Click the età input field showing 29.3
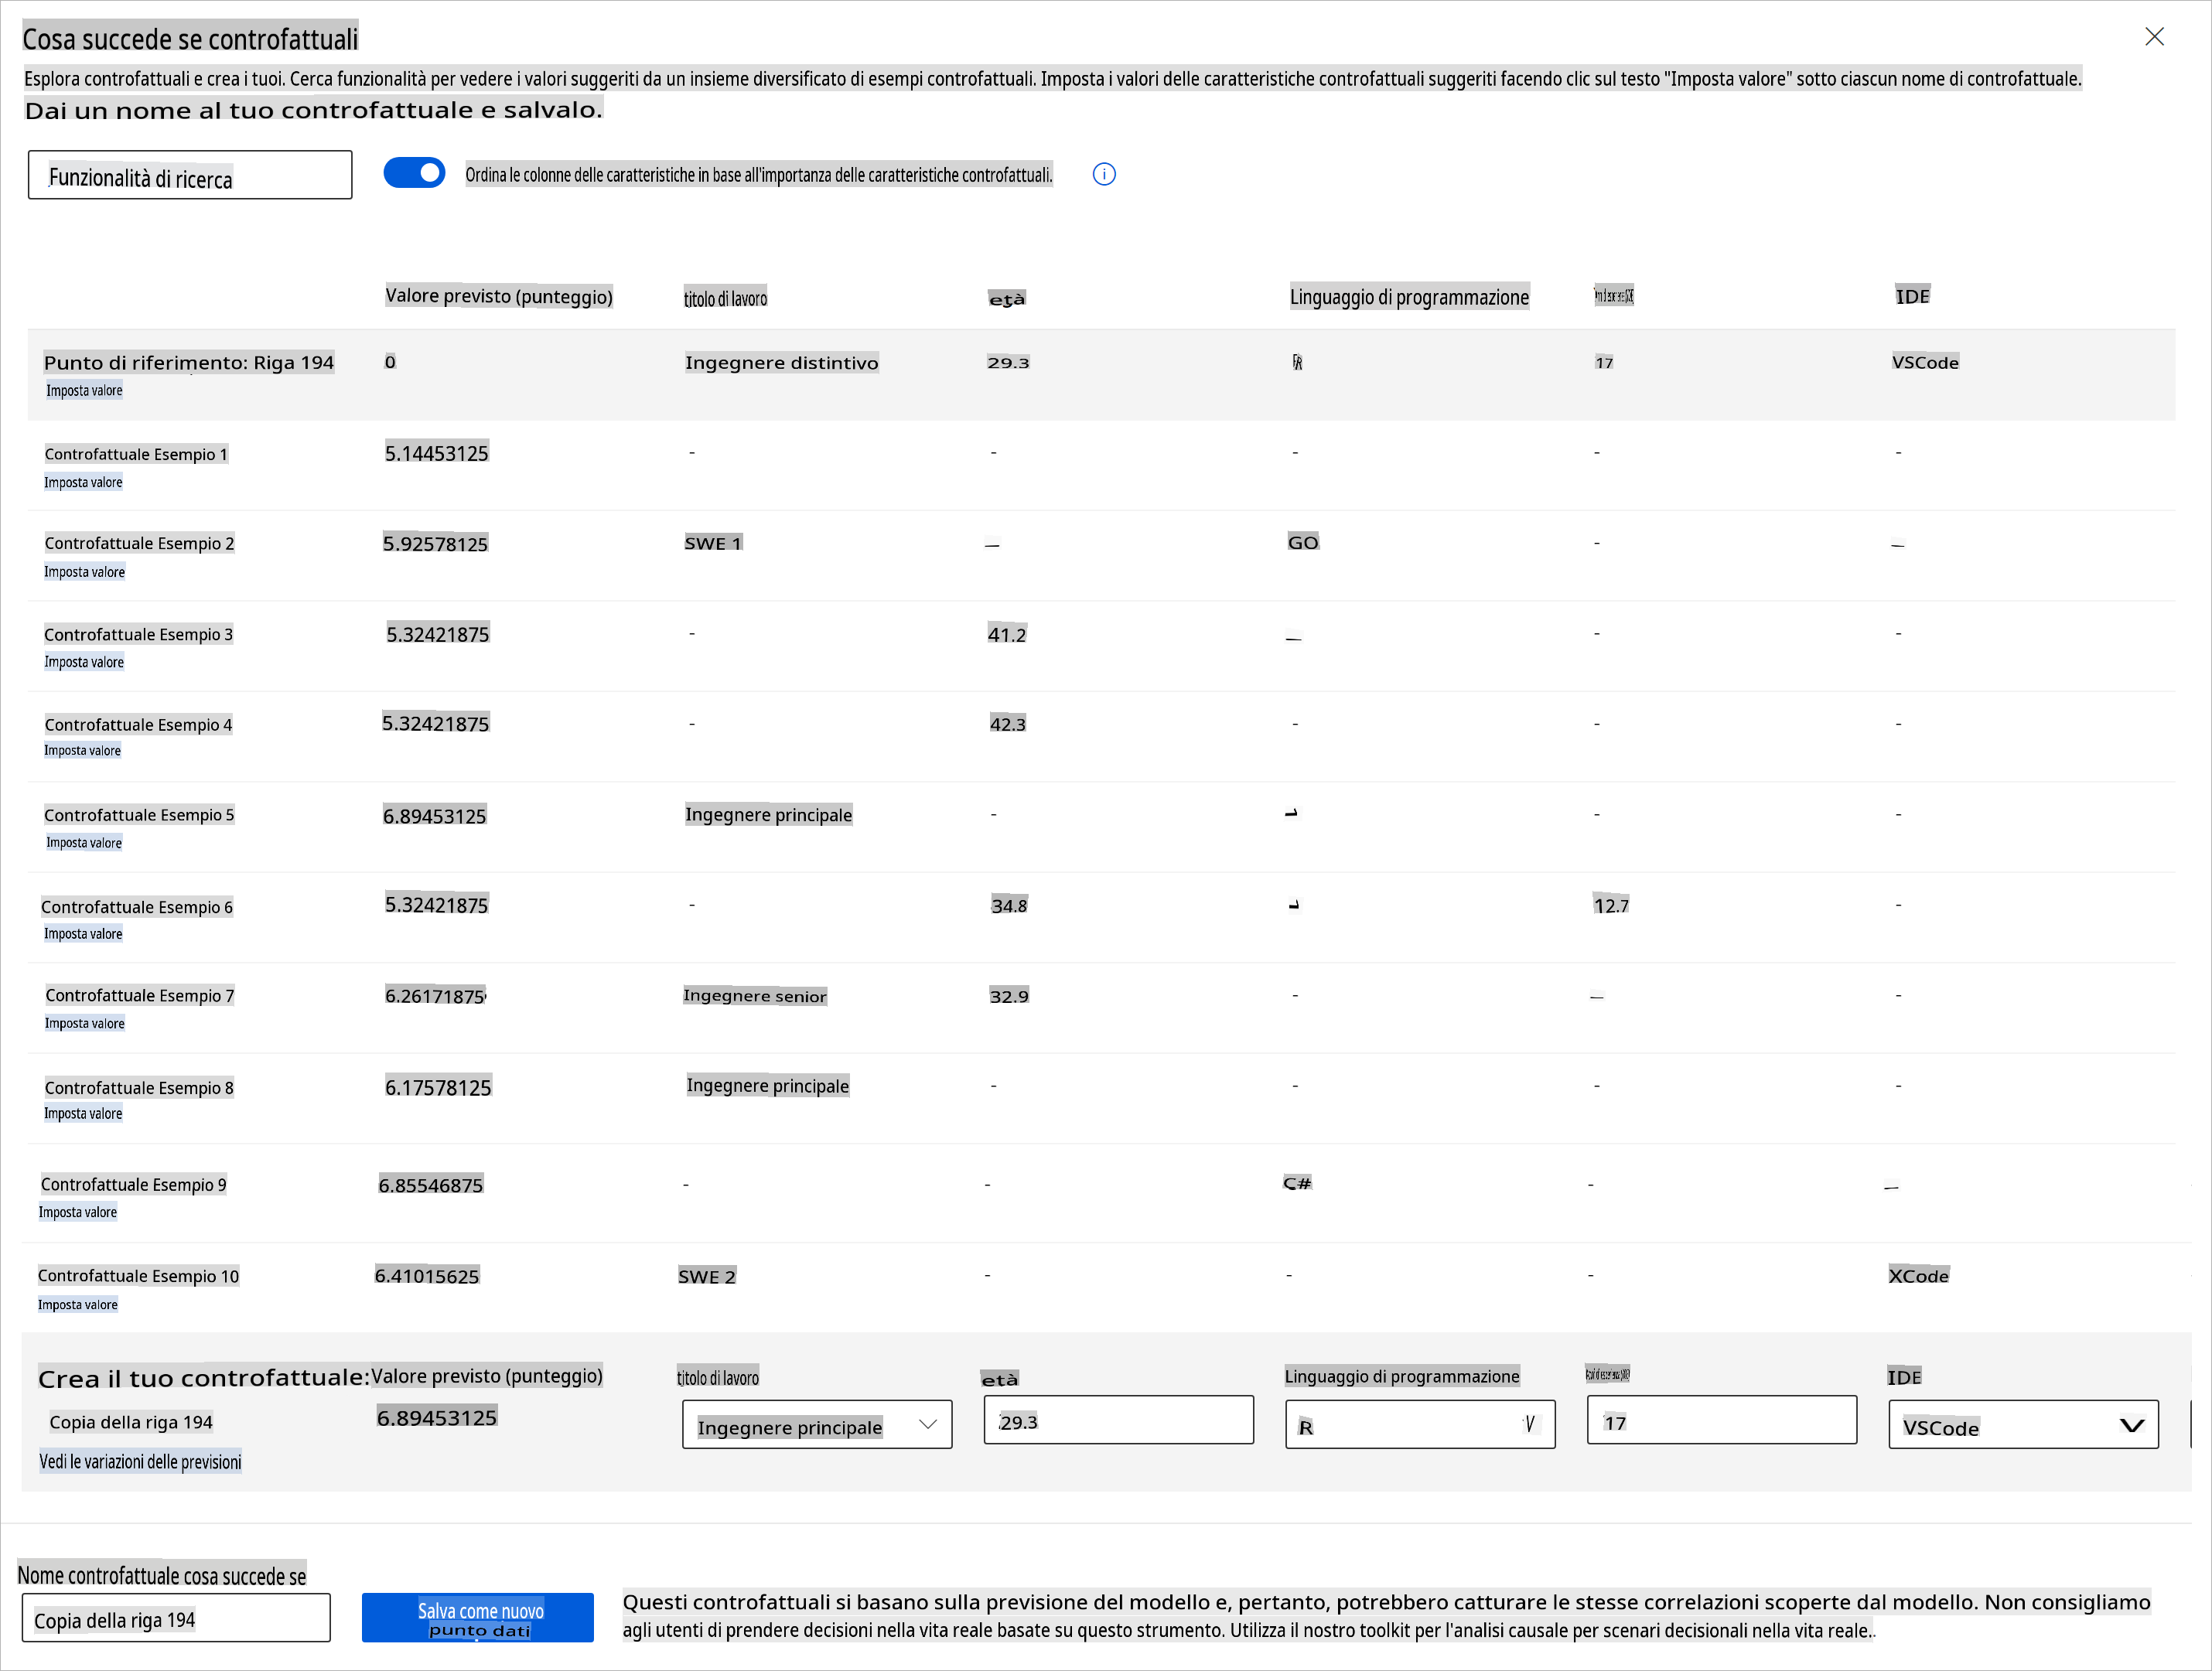The image size is (2212, 1671). tap(1117, 1420)
